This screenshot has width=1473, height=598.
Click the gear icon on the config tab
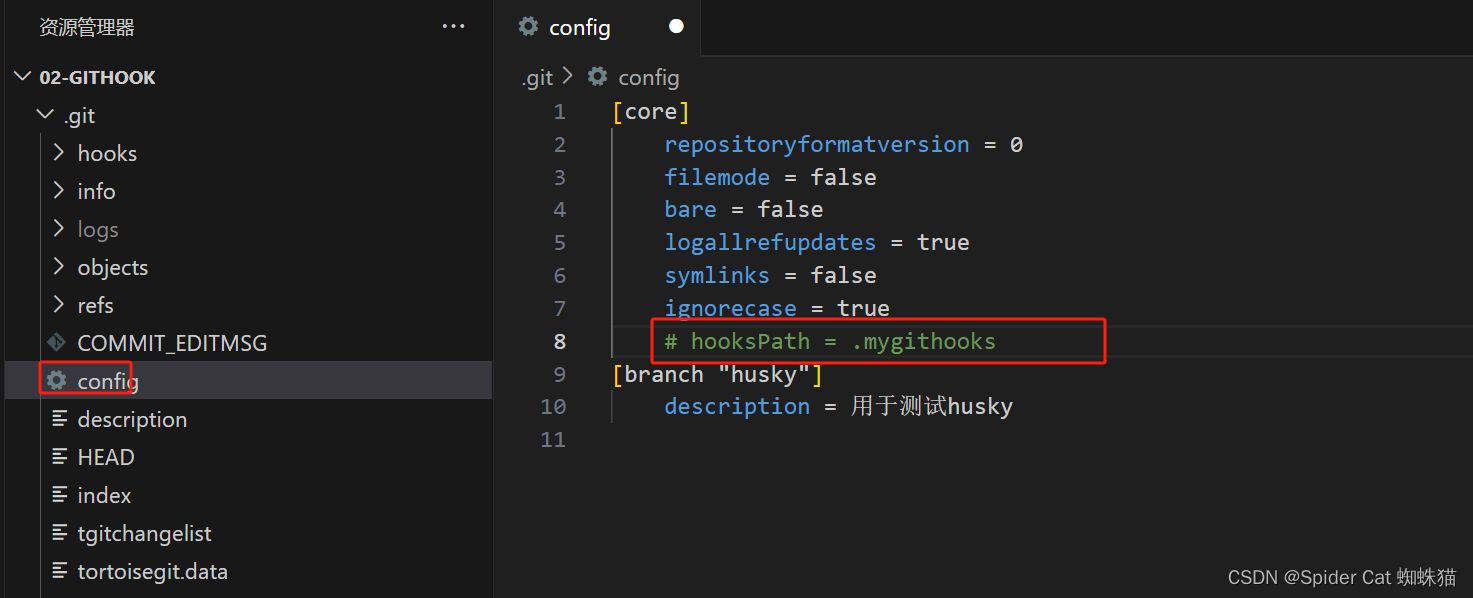click(x=528, y=27)
